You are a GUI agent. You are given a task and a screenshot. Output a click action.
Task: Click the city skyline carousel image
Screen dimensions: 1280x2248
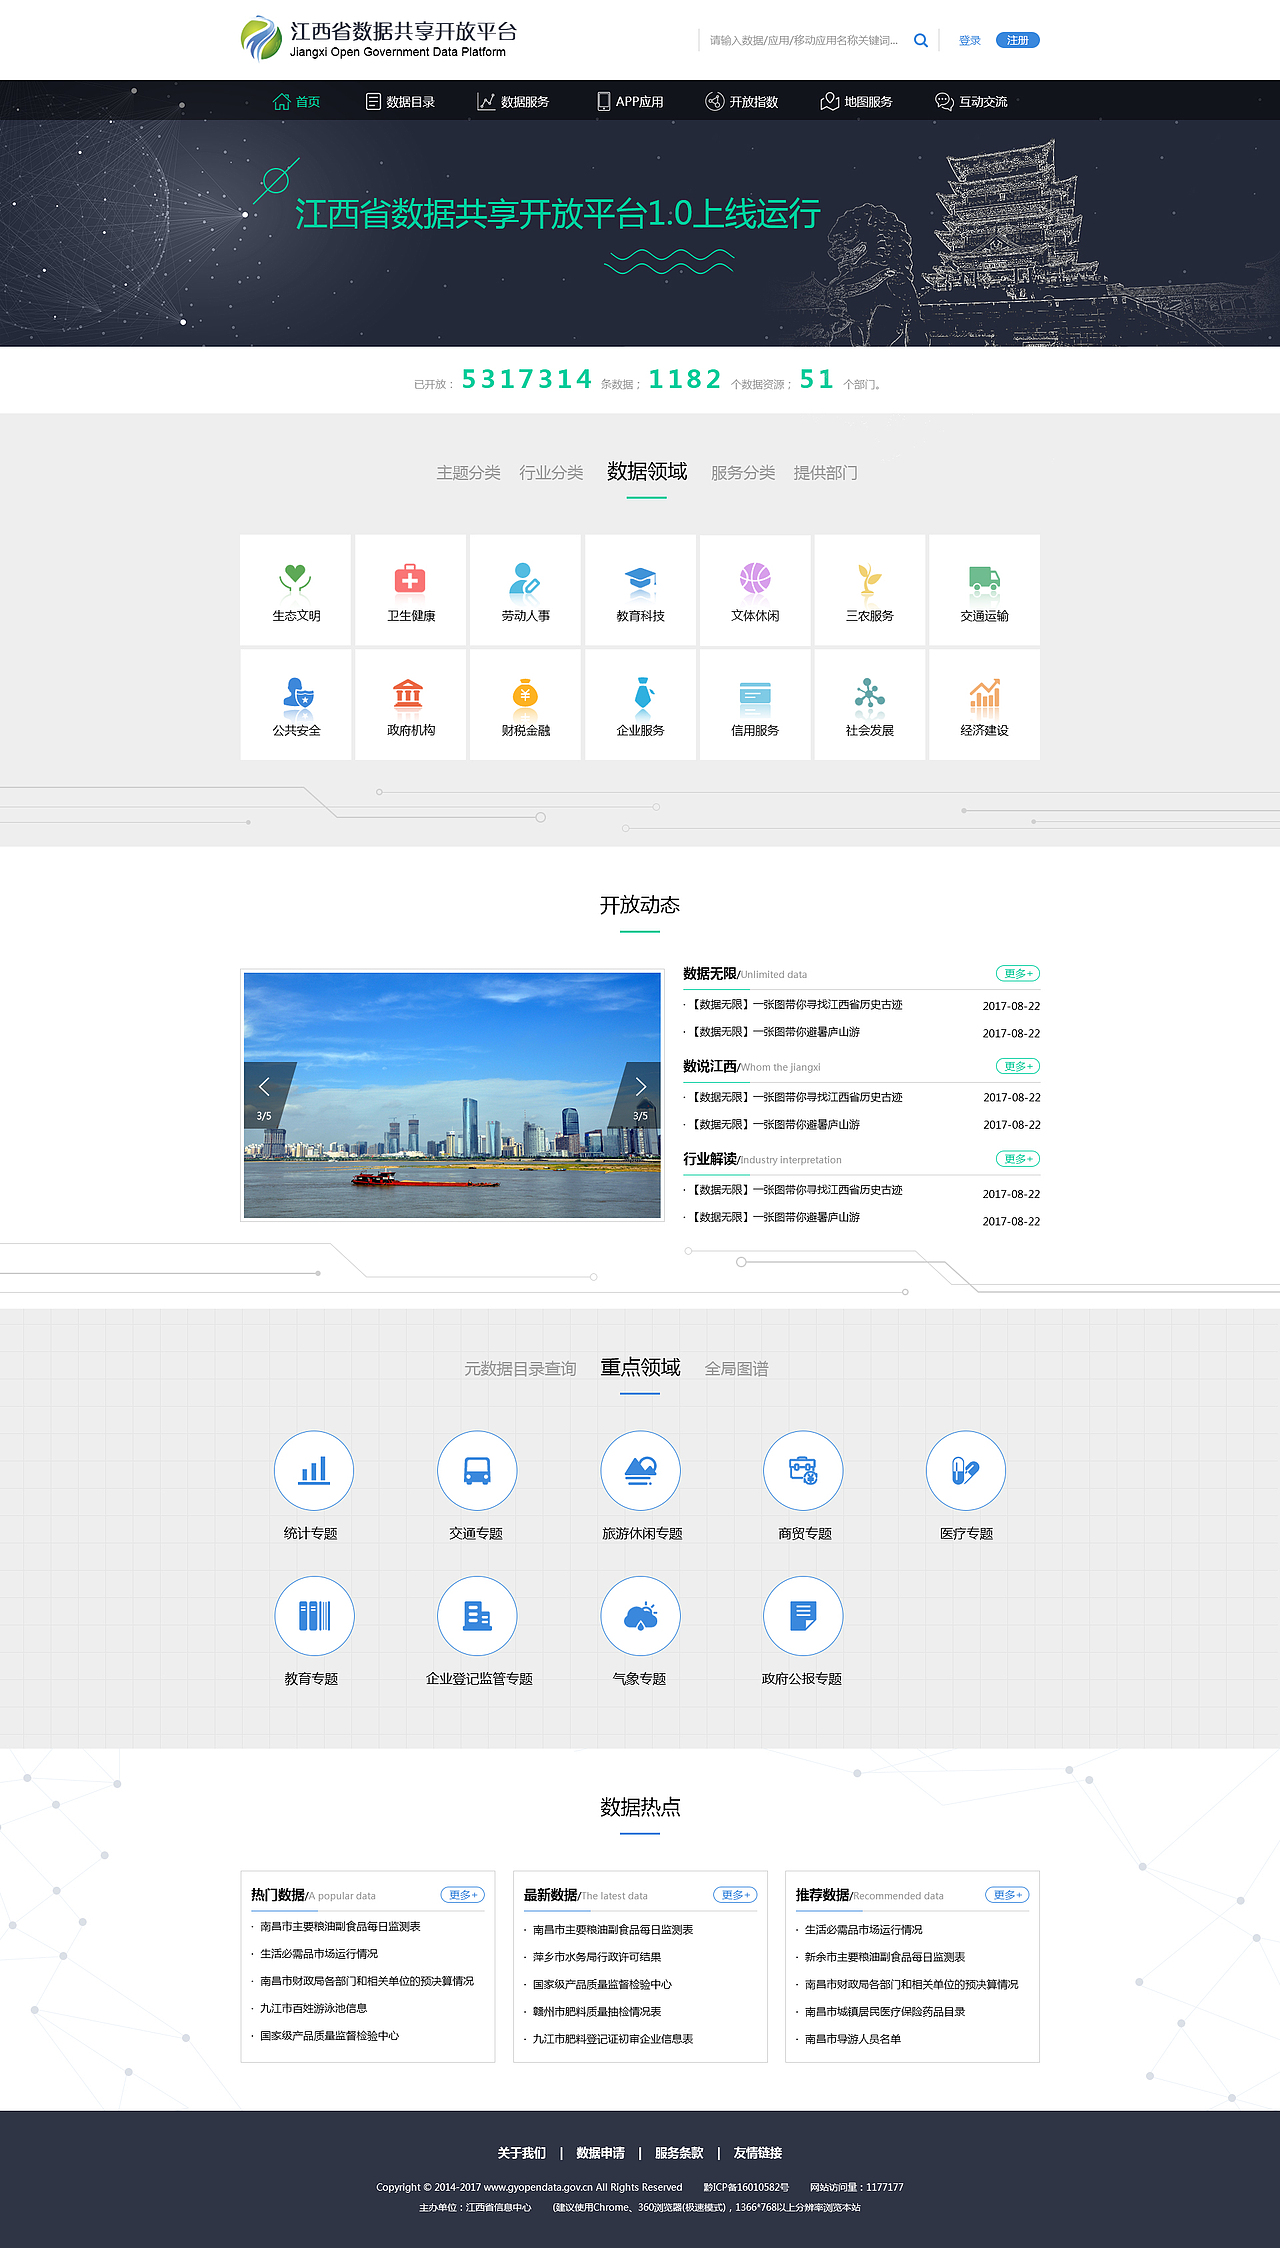tap(452, 1095)
